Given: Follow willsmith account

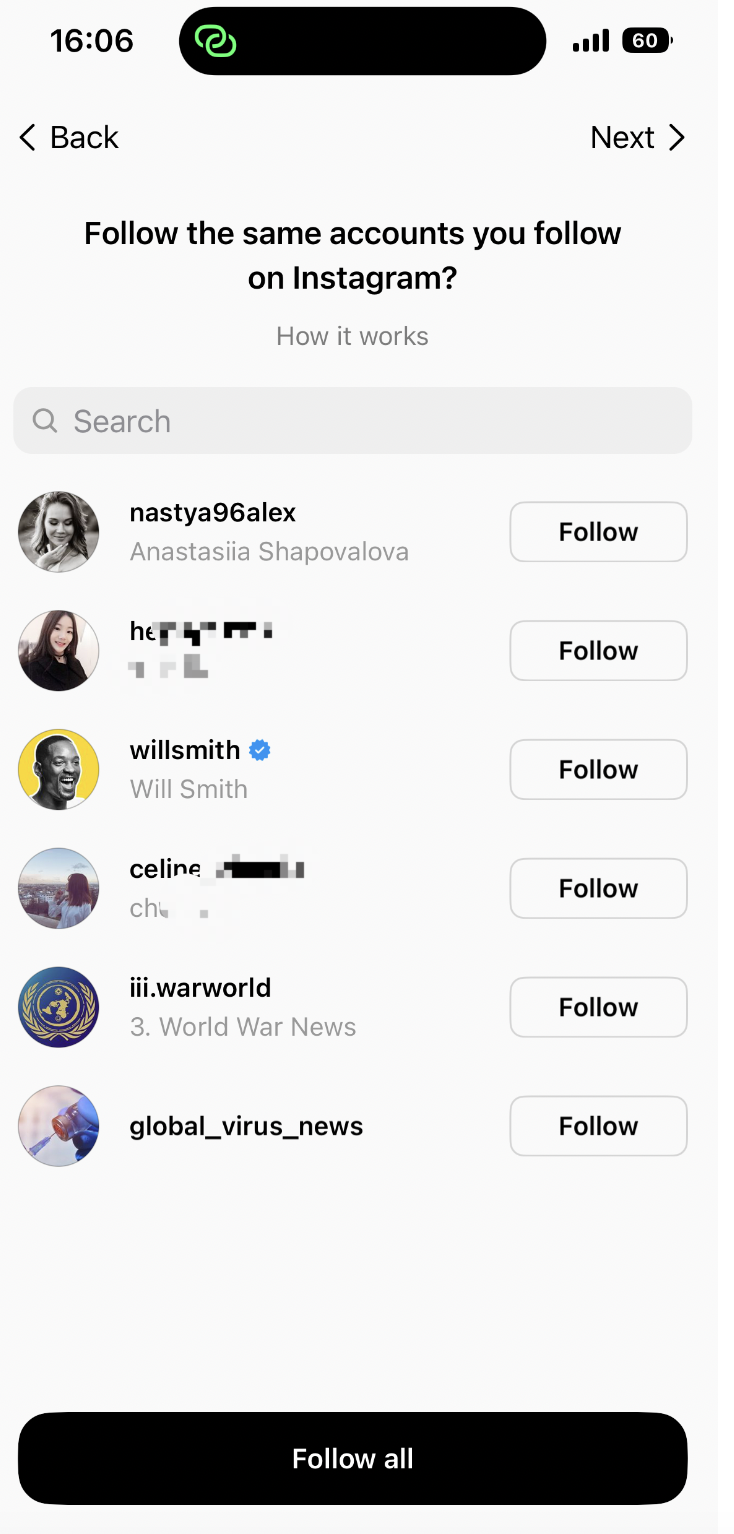Looking at the screenshot, I should pos(598,769).
